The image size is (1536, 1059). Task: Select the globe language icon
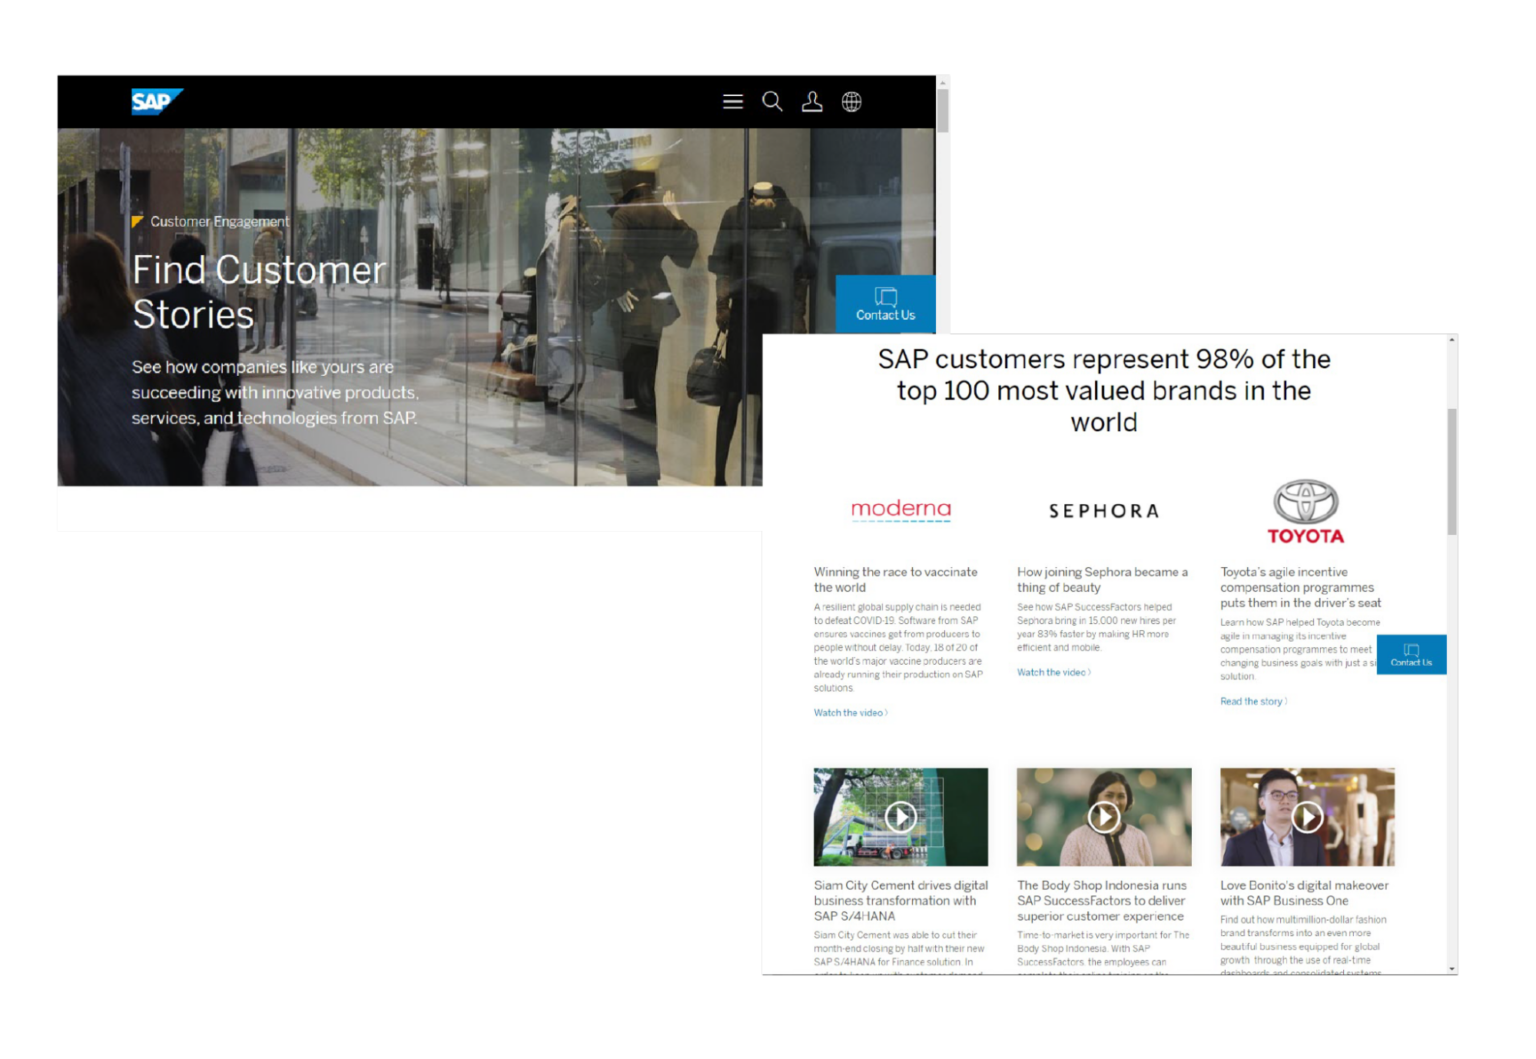(x=851, y=101)
